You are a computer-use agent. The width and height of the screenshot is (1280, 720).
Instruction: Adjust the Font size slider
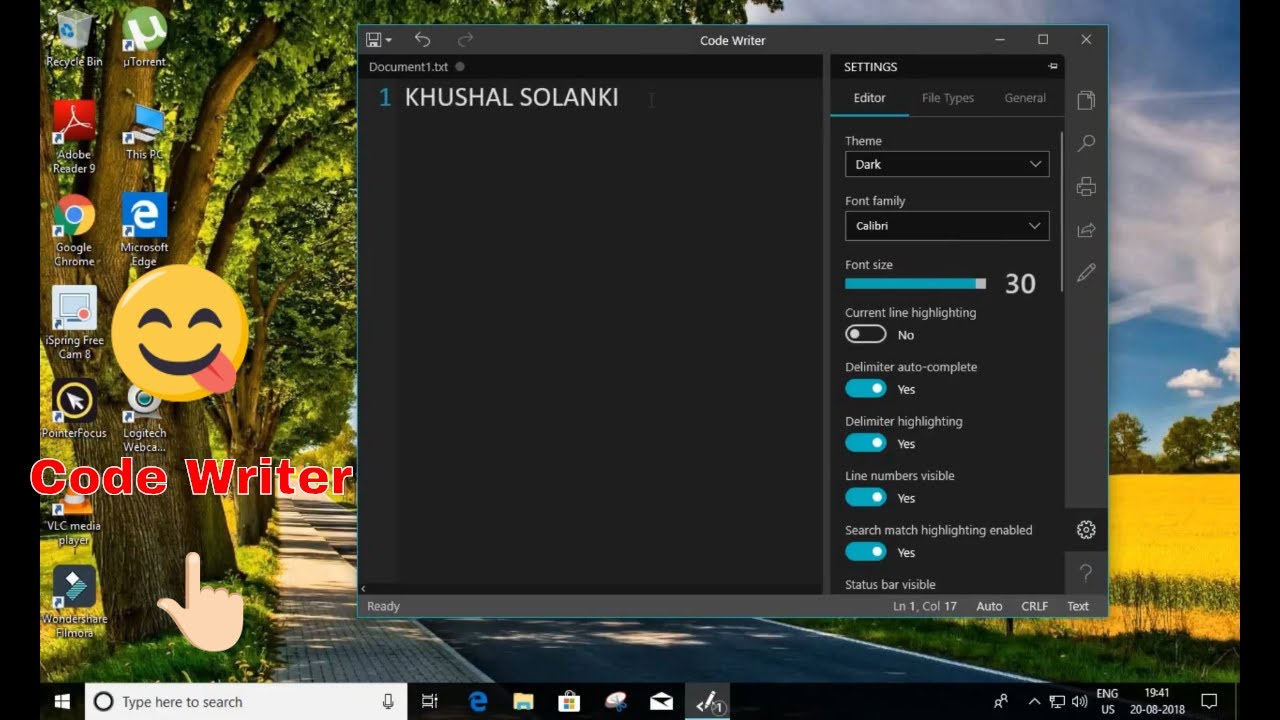[916, 284]
